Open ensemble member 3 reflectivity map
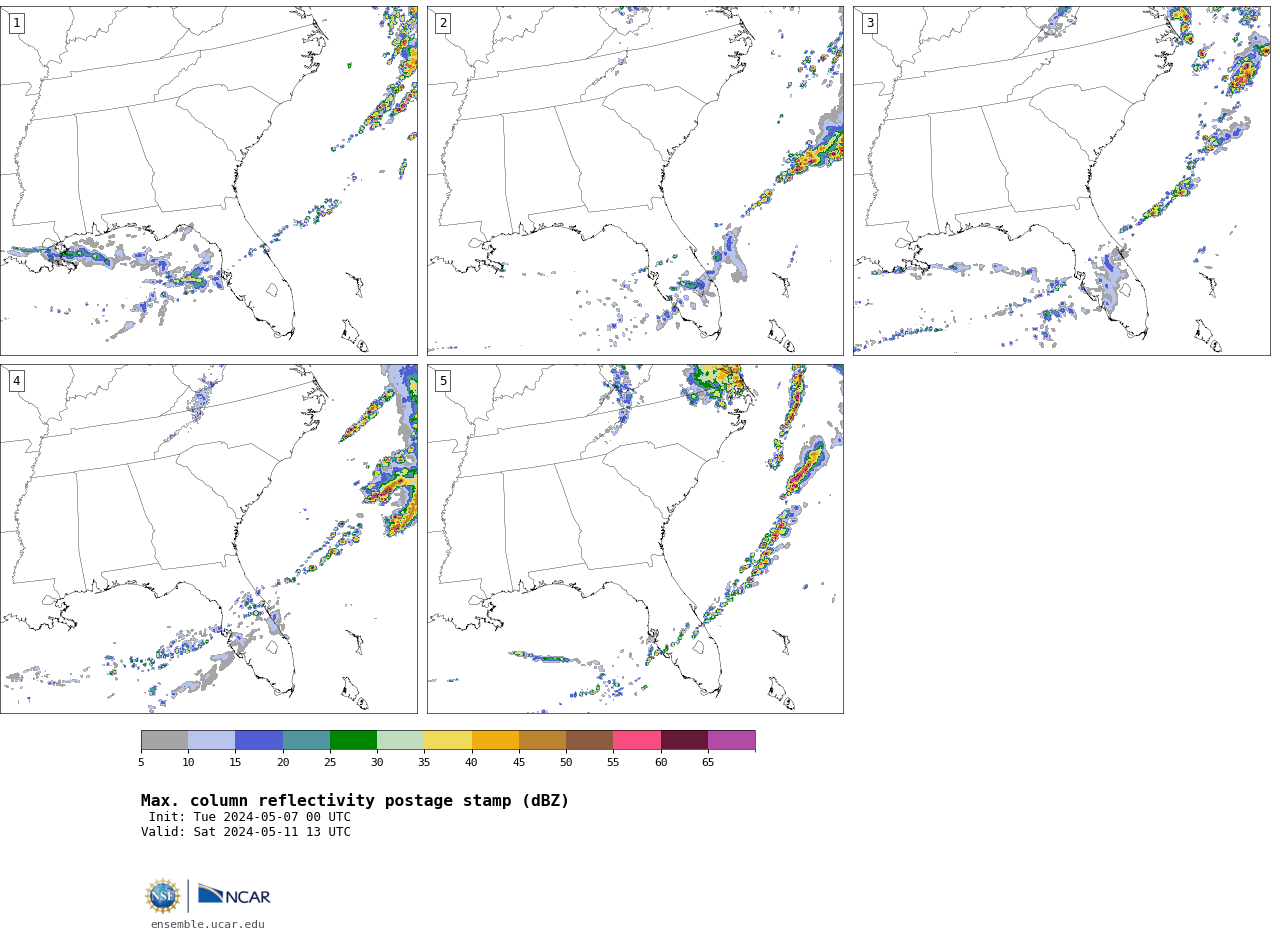1280x936 pixels. (1062, 181)
